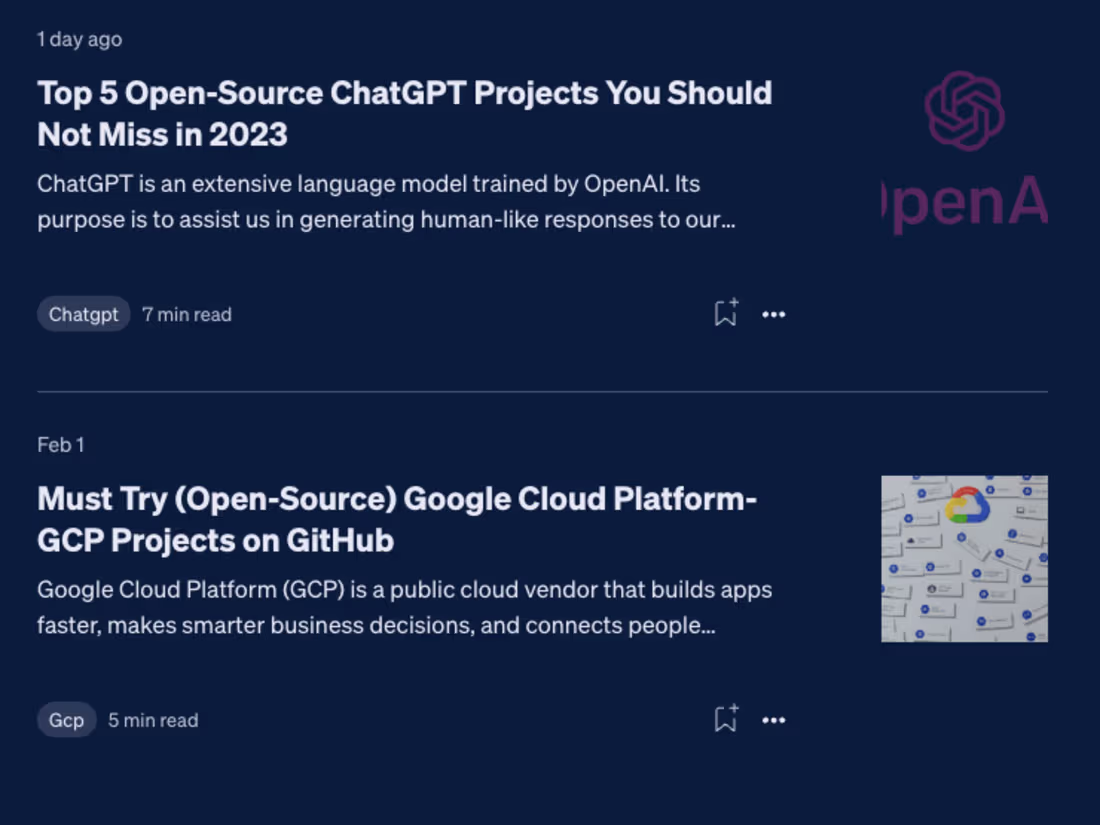Open three-dot menu for GCP article
The image size is (1100, 825).
(774, 720)
